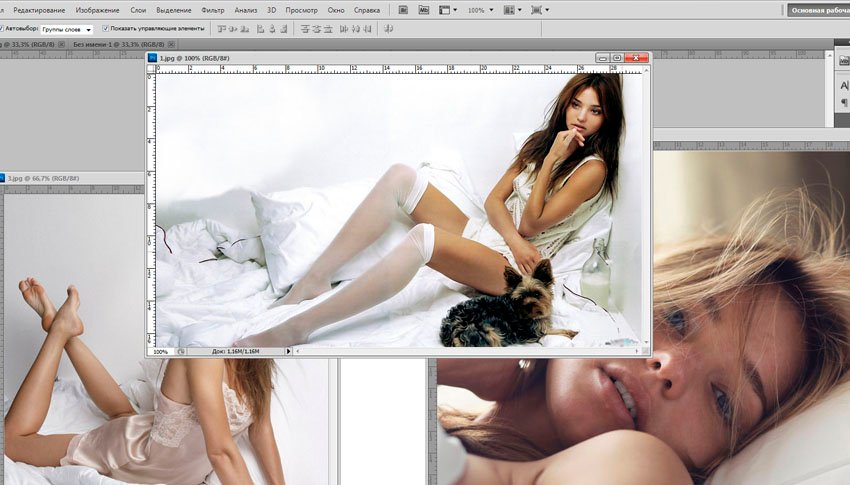This screenshot has width=850, height=485.
Task: Click the align right edges icon
Action: pyautogui.click(x=284, y=29)
